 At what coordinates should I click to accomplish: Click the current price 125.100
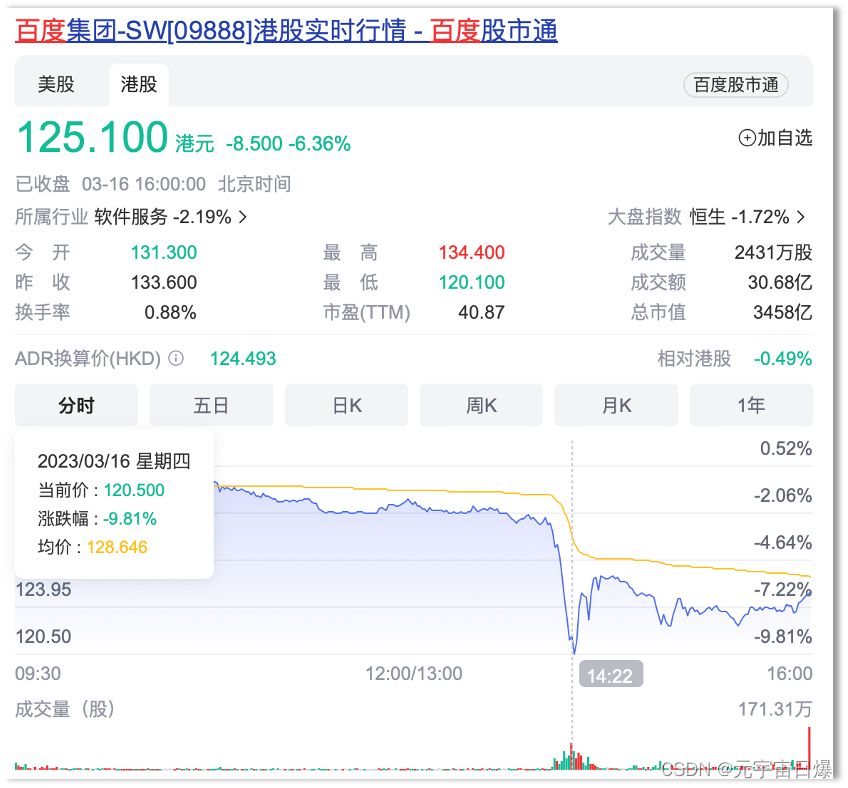point(91,137)
